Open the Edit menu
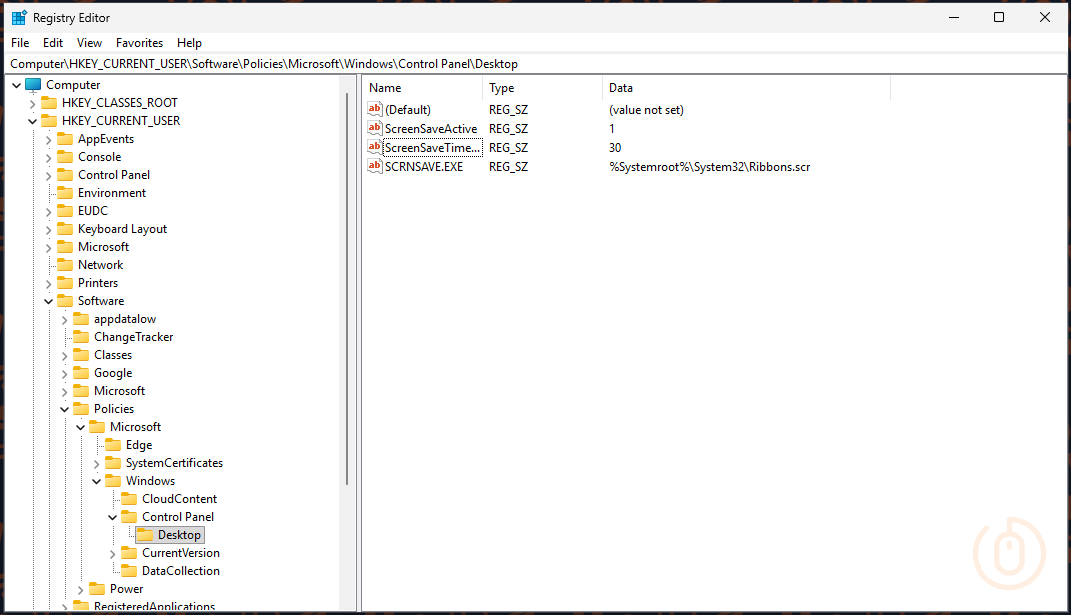1071x615 pixels. (52, 42)
